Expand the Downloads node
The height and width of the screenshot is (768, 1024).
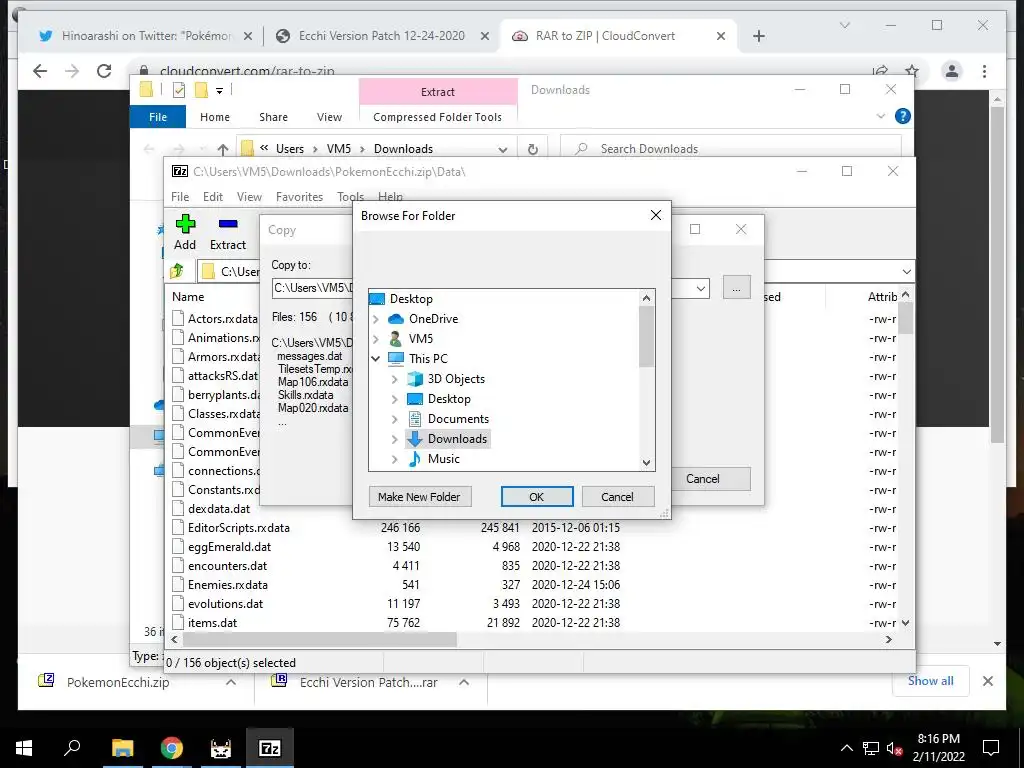tap(394, 439)
